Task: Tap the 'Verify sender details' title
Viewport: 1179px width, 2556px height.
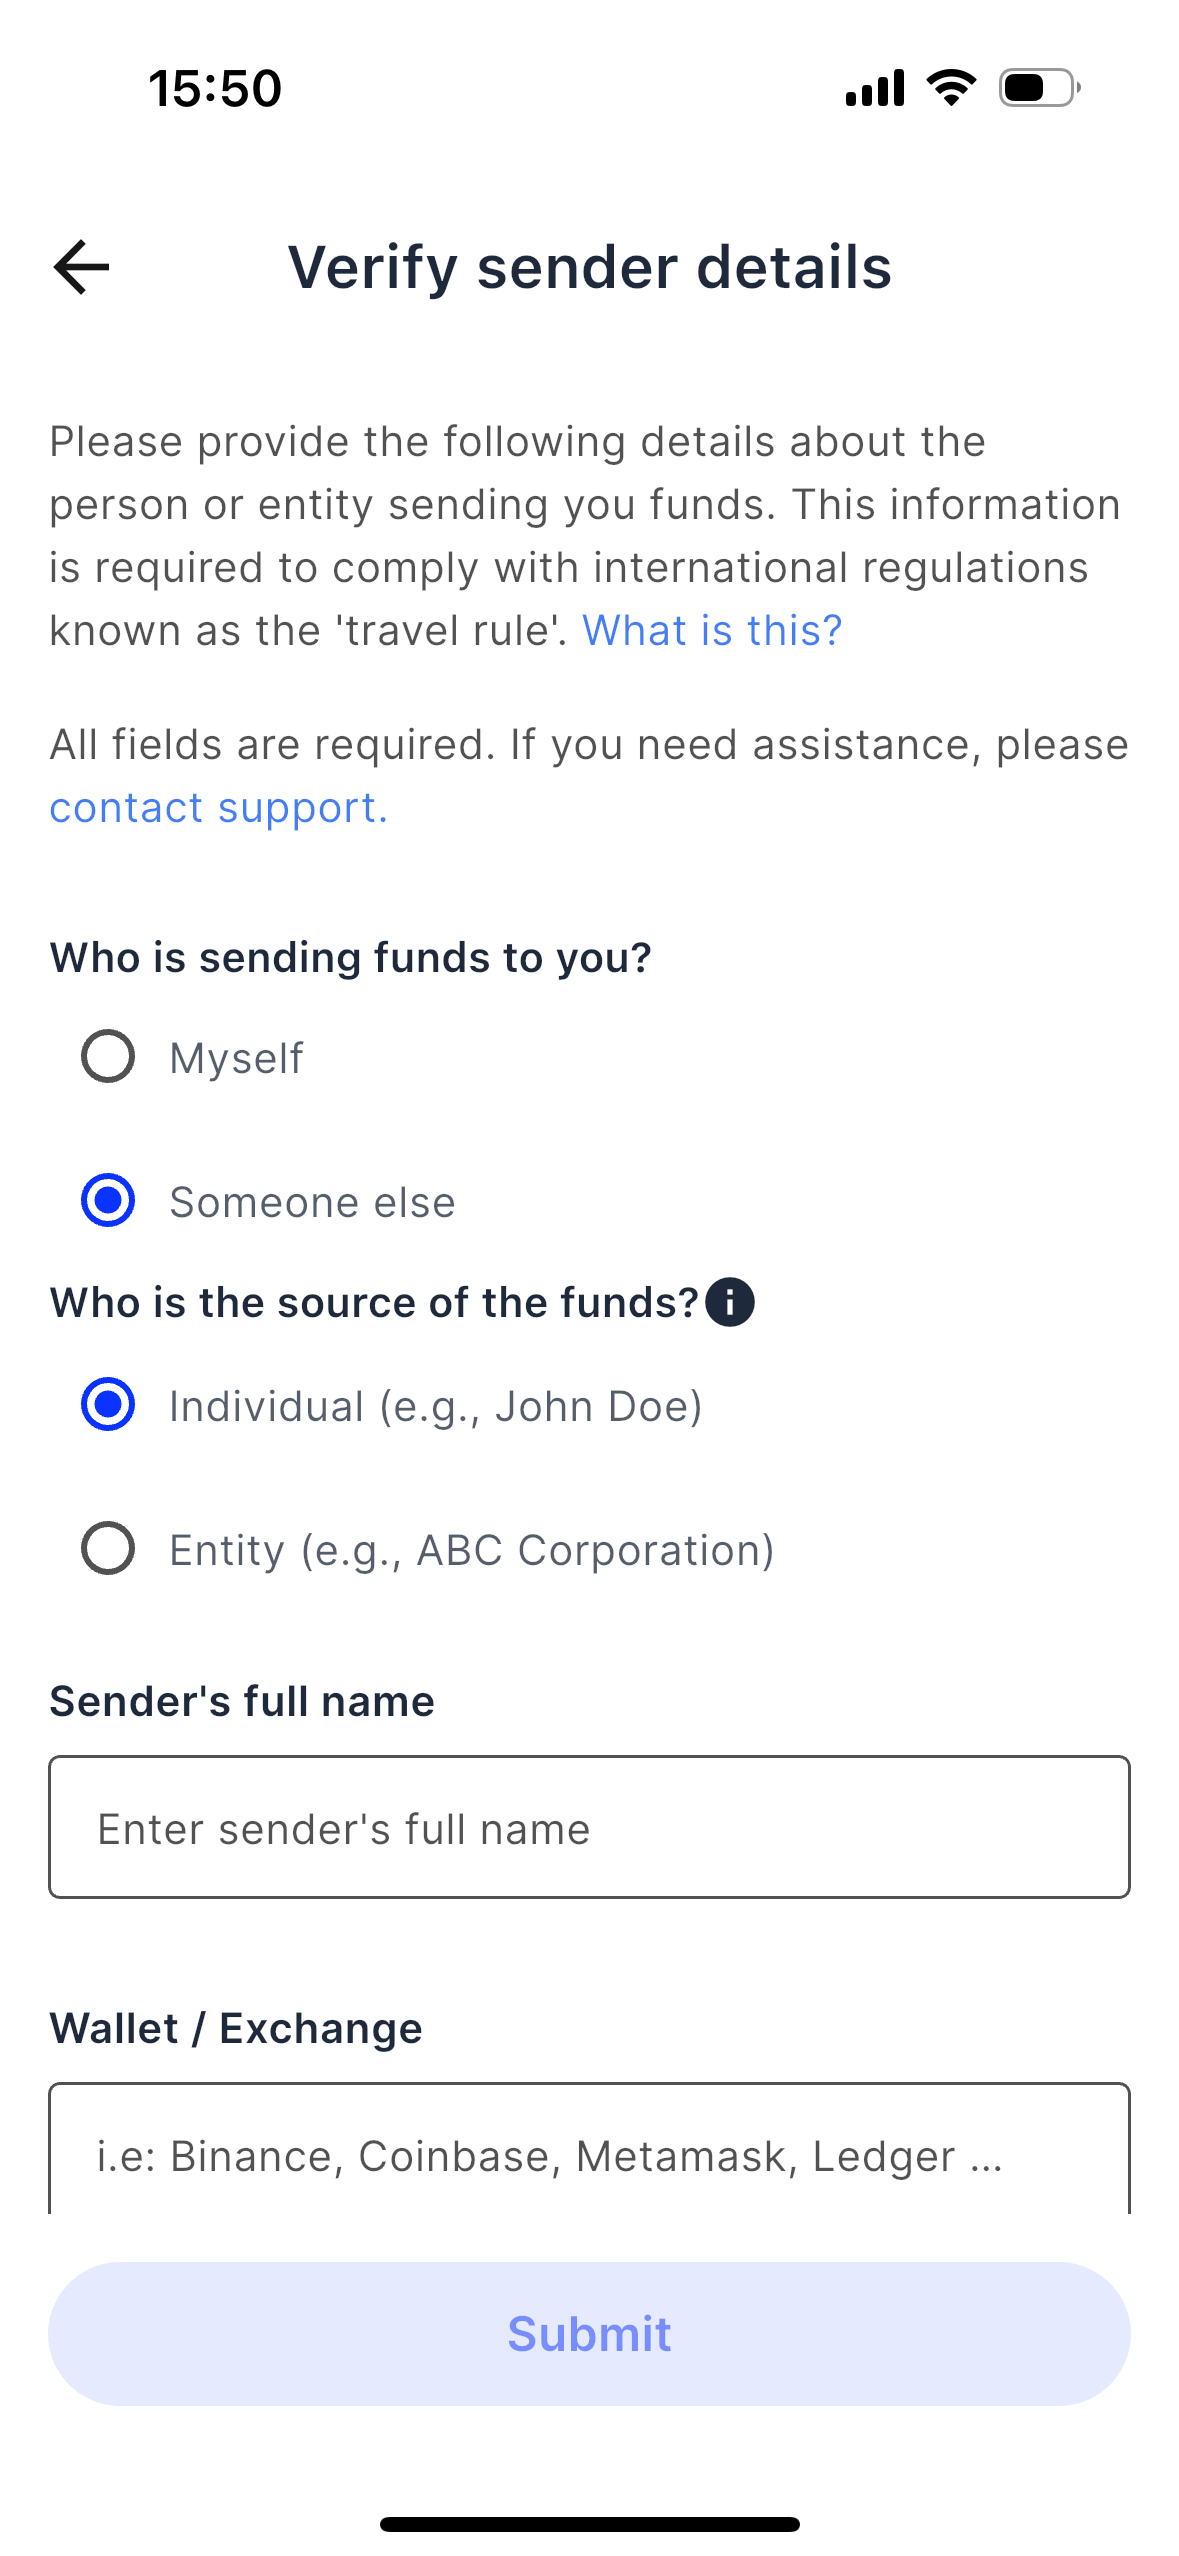Action: [x=589, y=268]
